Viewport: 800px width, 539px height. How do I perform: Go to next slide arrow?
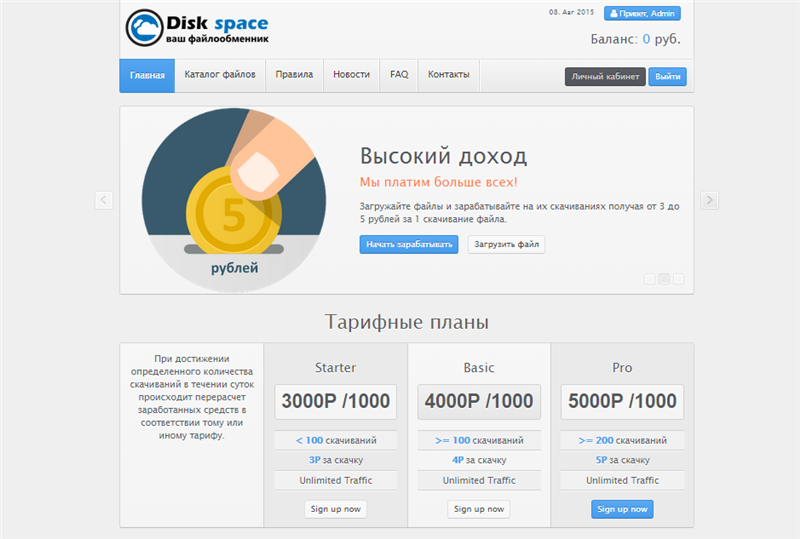pyautogui.click(x=710, y=200)
